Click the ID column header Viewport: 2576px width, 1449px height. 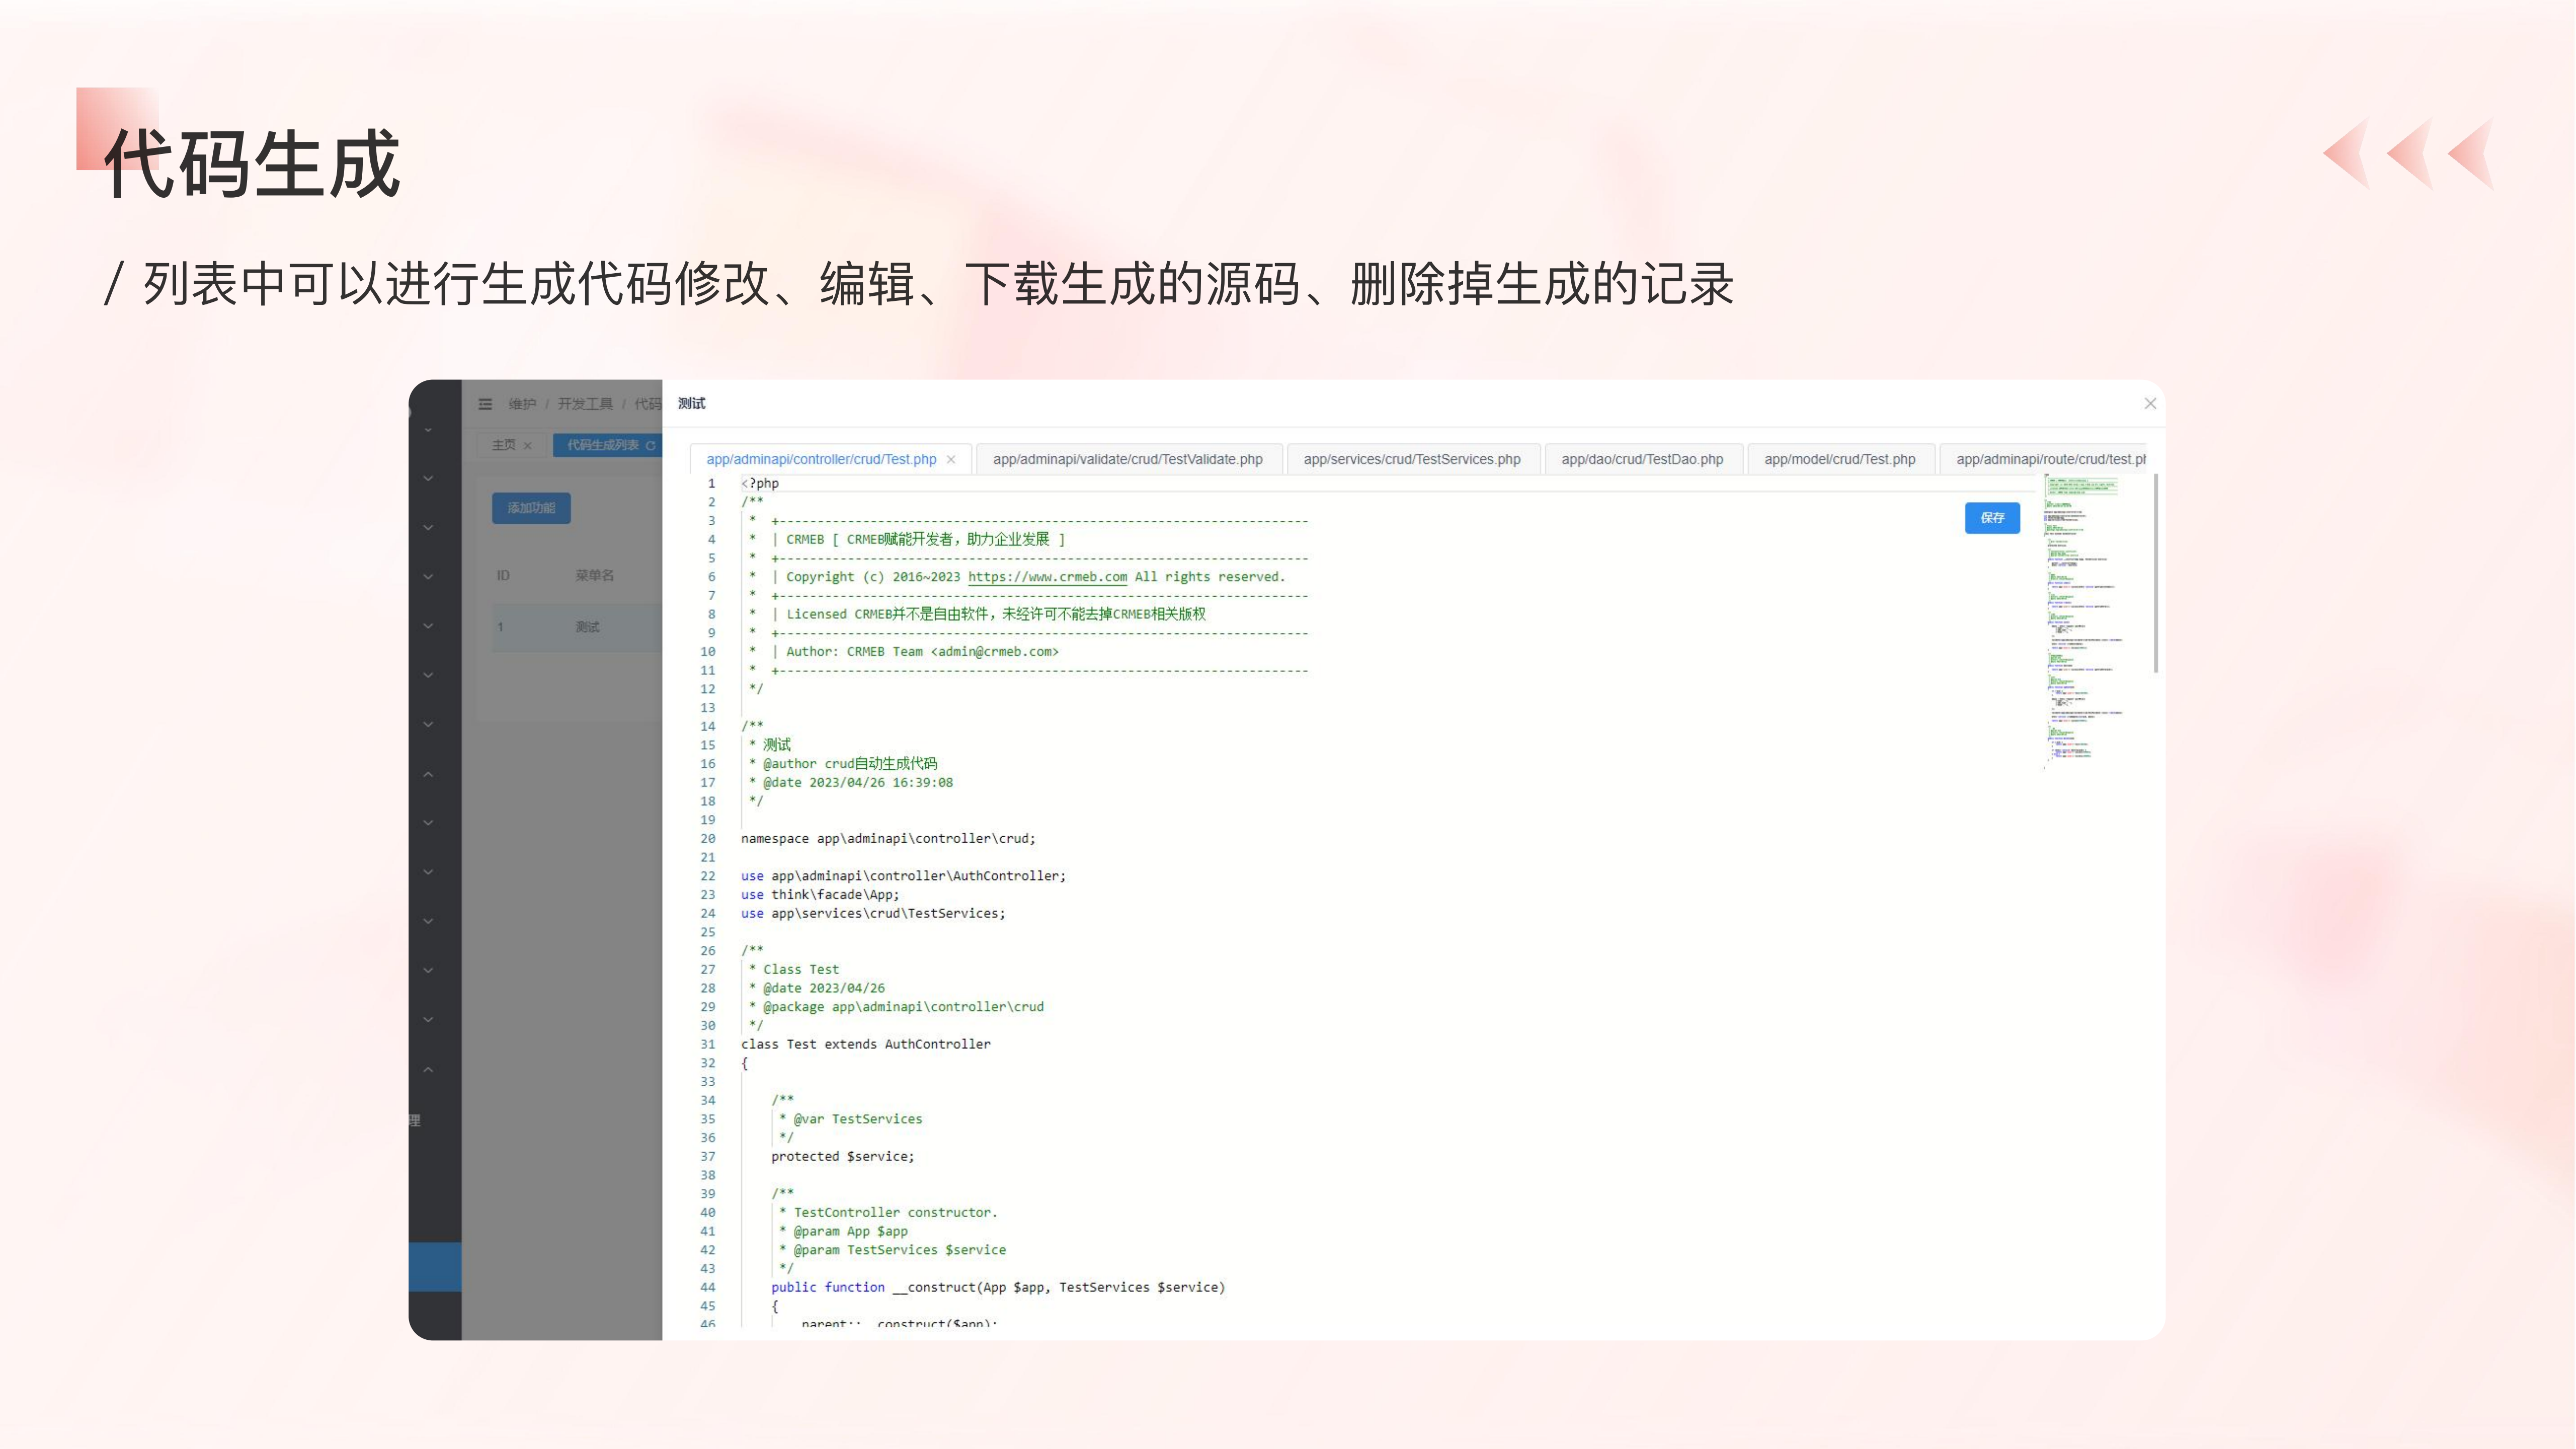pyautogui.click(x=503, y=575)
